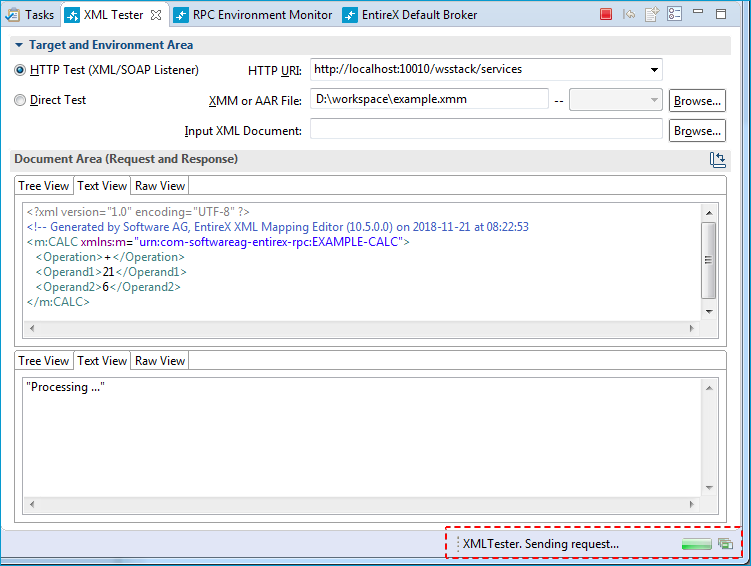Toggle document area layout orientation icon
This screenshot has height=566, width=751.
coord(717,159)
